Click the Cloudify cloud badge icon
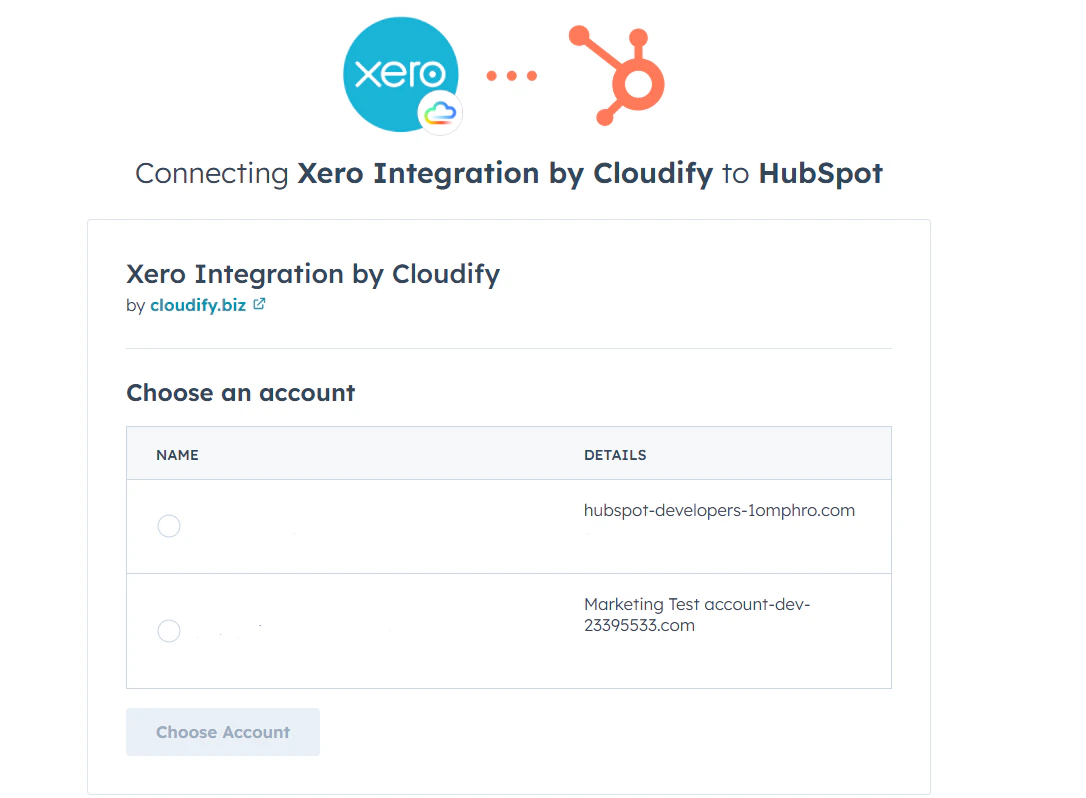Screen dimensions: 1086x798 pos(440,112)
